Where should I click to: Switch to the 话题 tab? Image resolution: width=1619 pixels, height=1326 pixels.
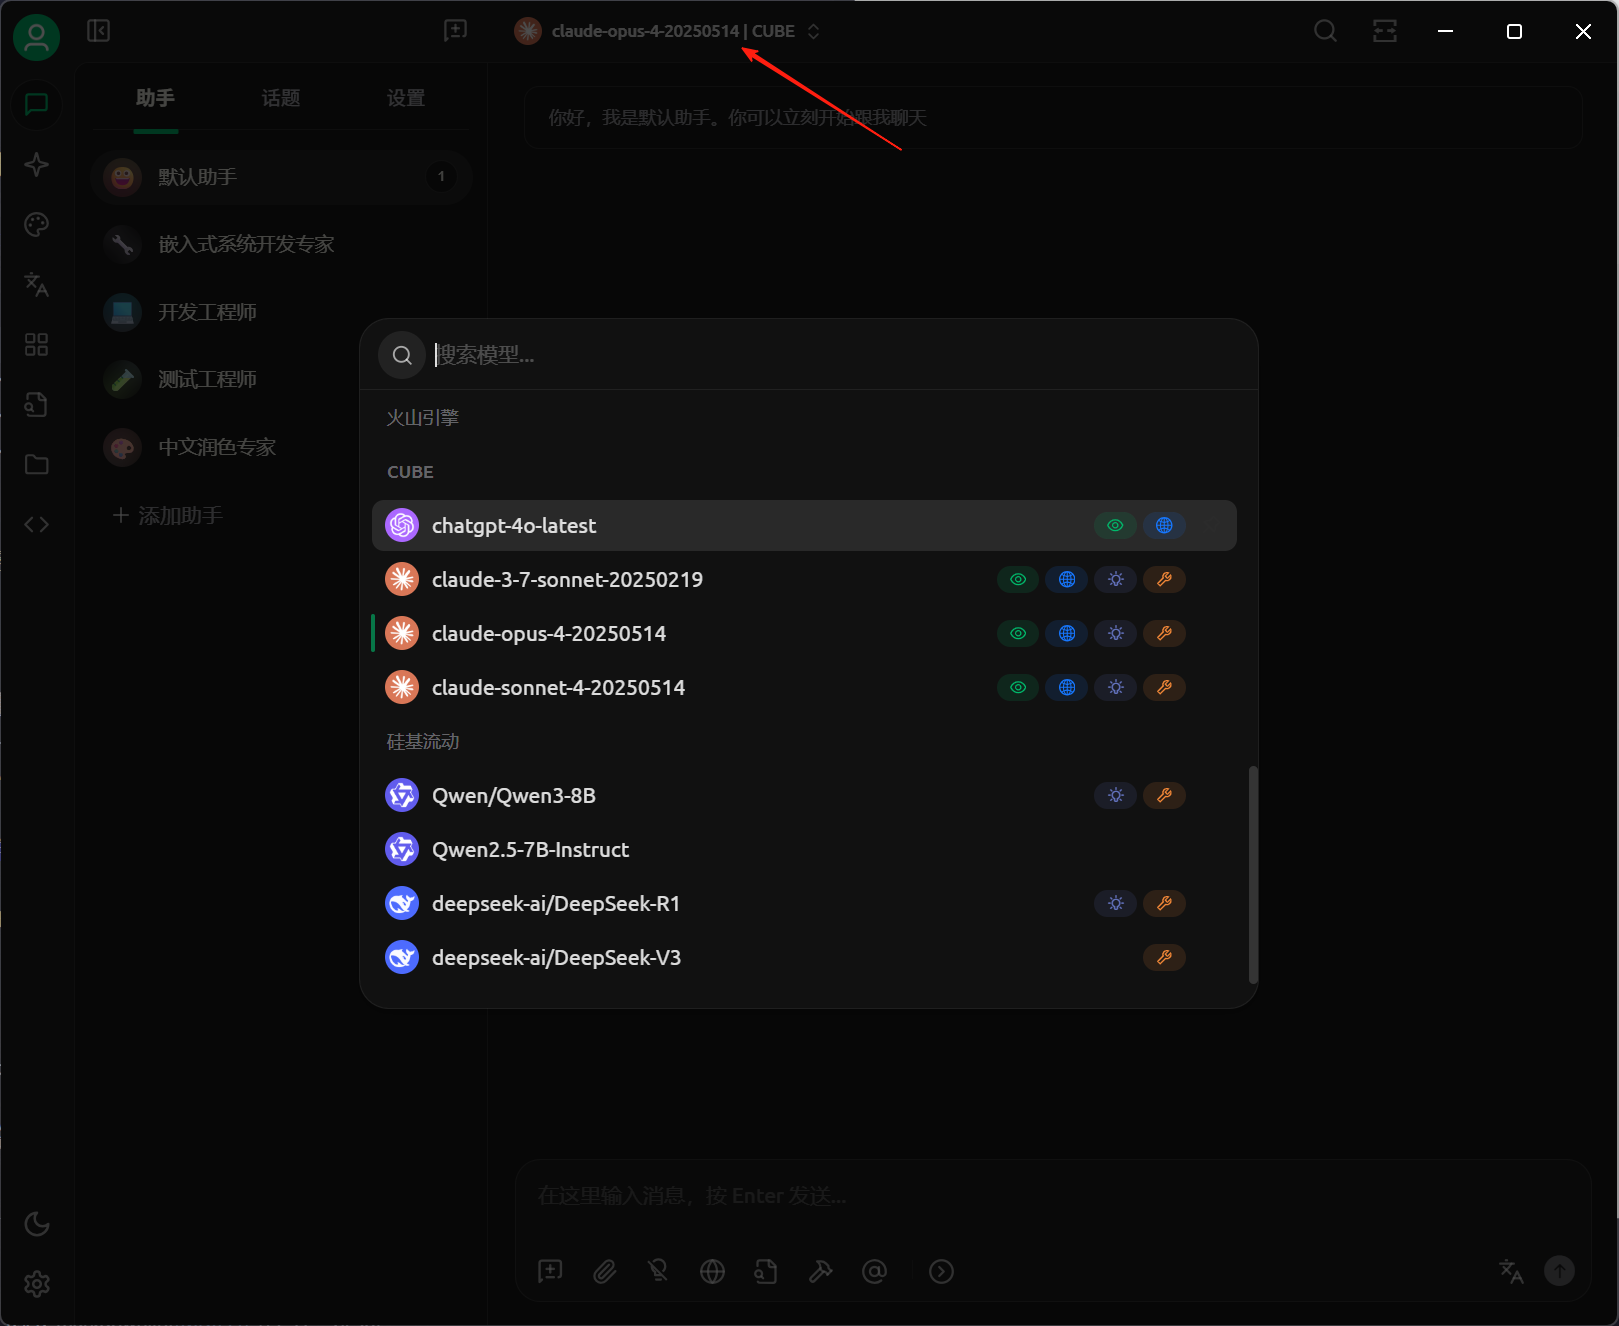coord(280,98)
